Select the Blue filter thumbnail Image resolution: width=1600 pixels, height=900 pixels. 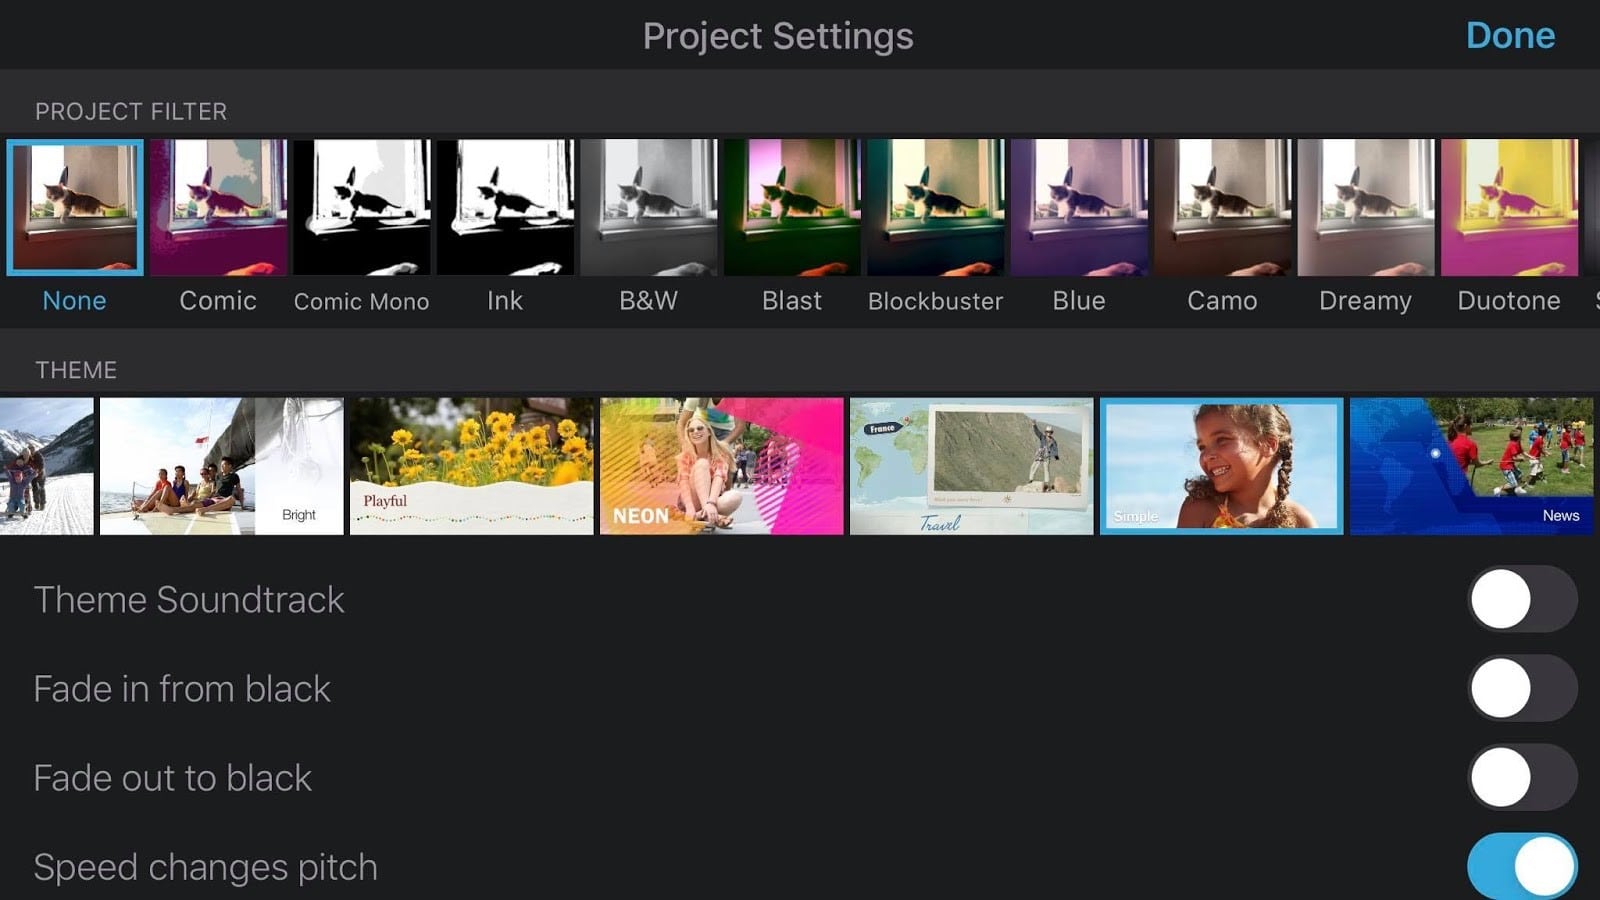click(x=1079, y=207)
